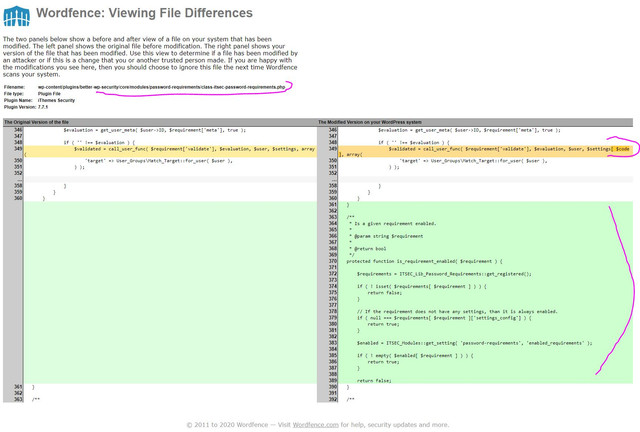Click the '@return bool' line

[367, 249]
